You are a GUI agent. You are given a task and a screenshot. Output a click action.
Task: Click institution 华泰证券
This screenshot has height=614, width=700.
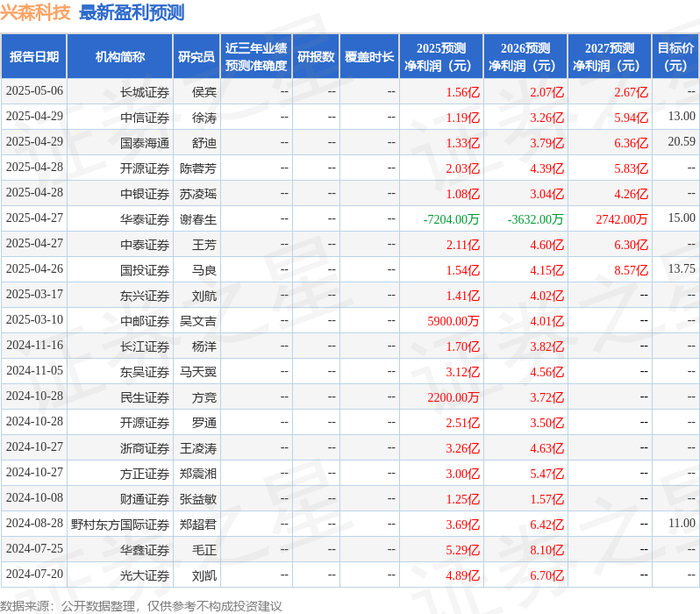[145, 219]
